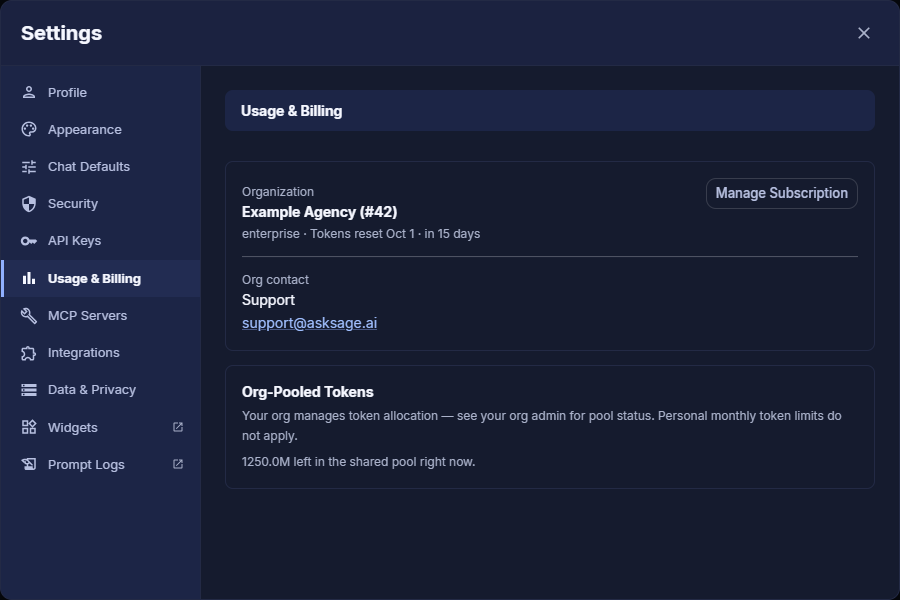Click the Widgets grid icon
The height and width of the screenshot is (600, 900).
[29, 427]
